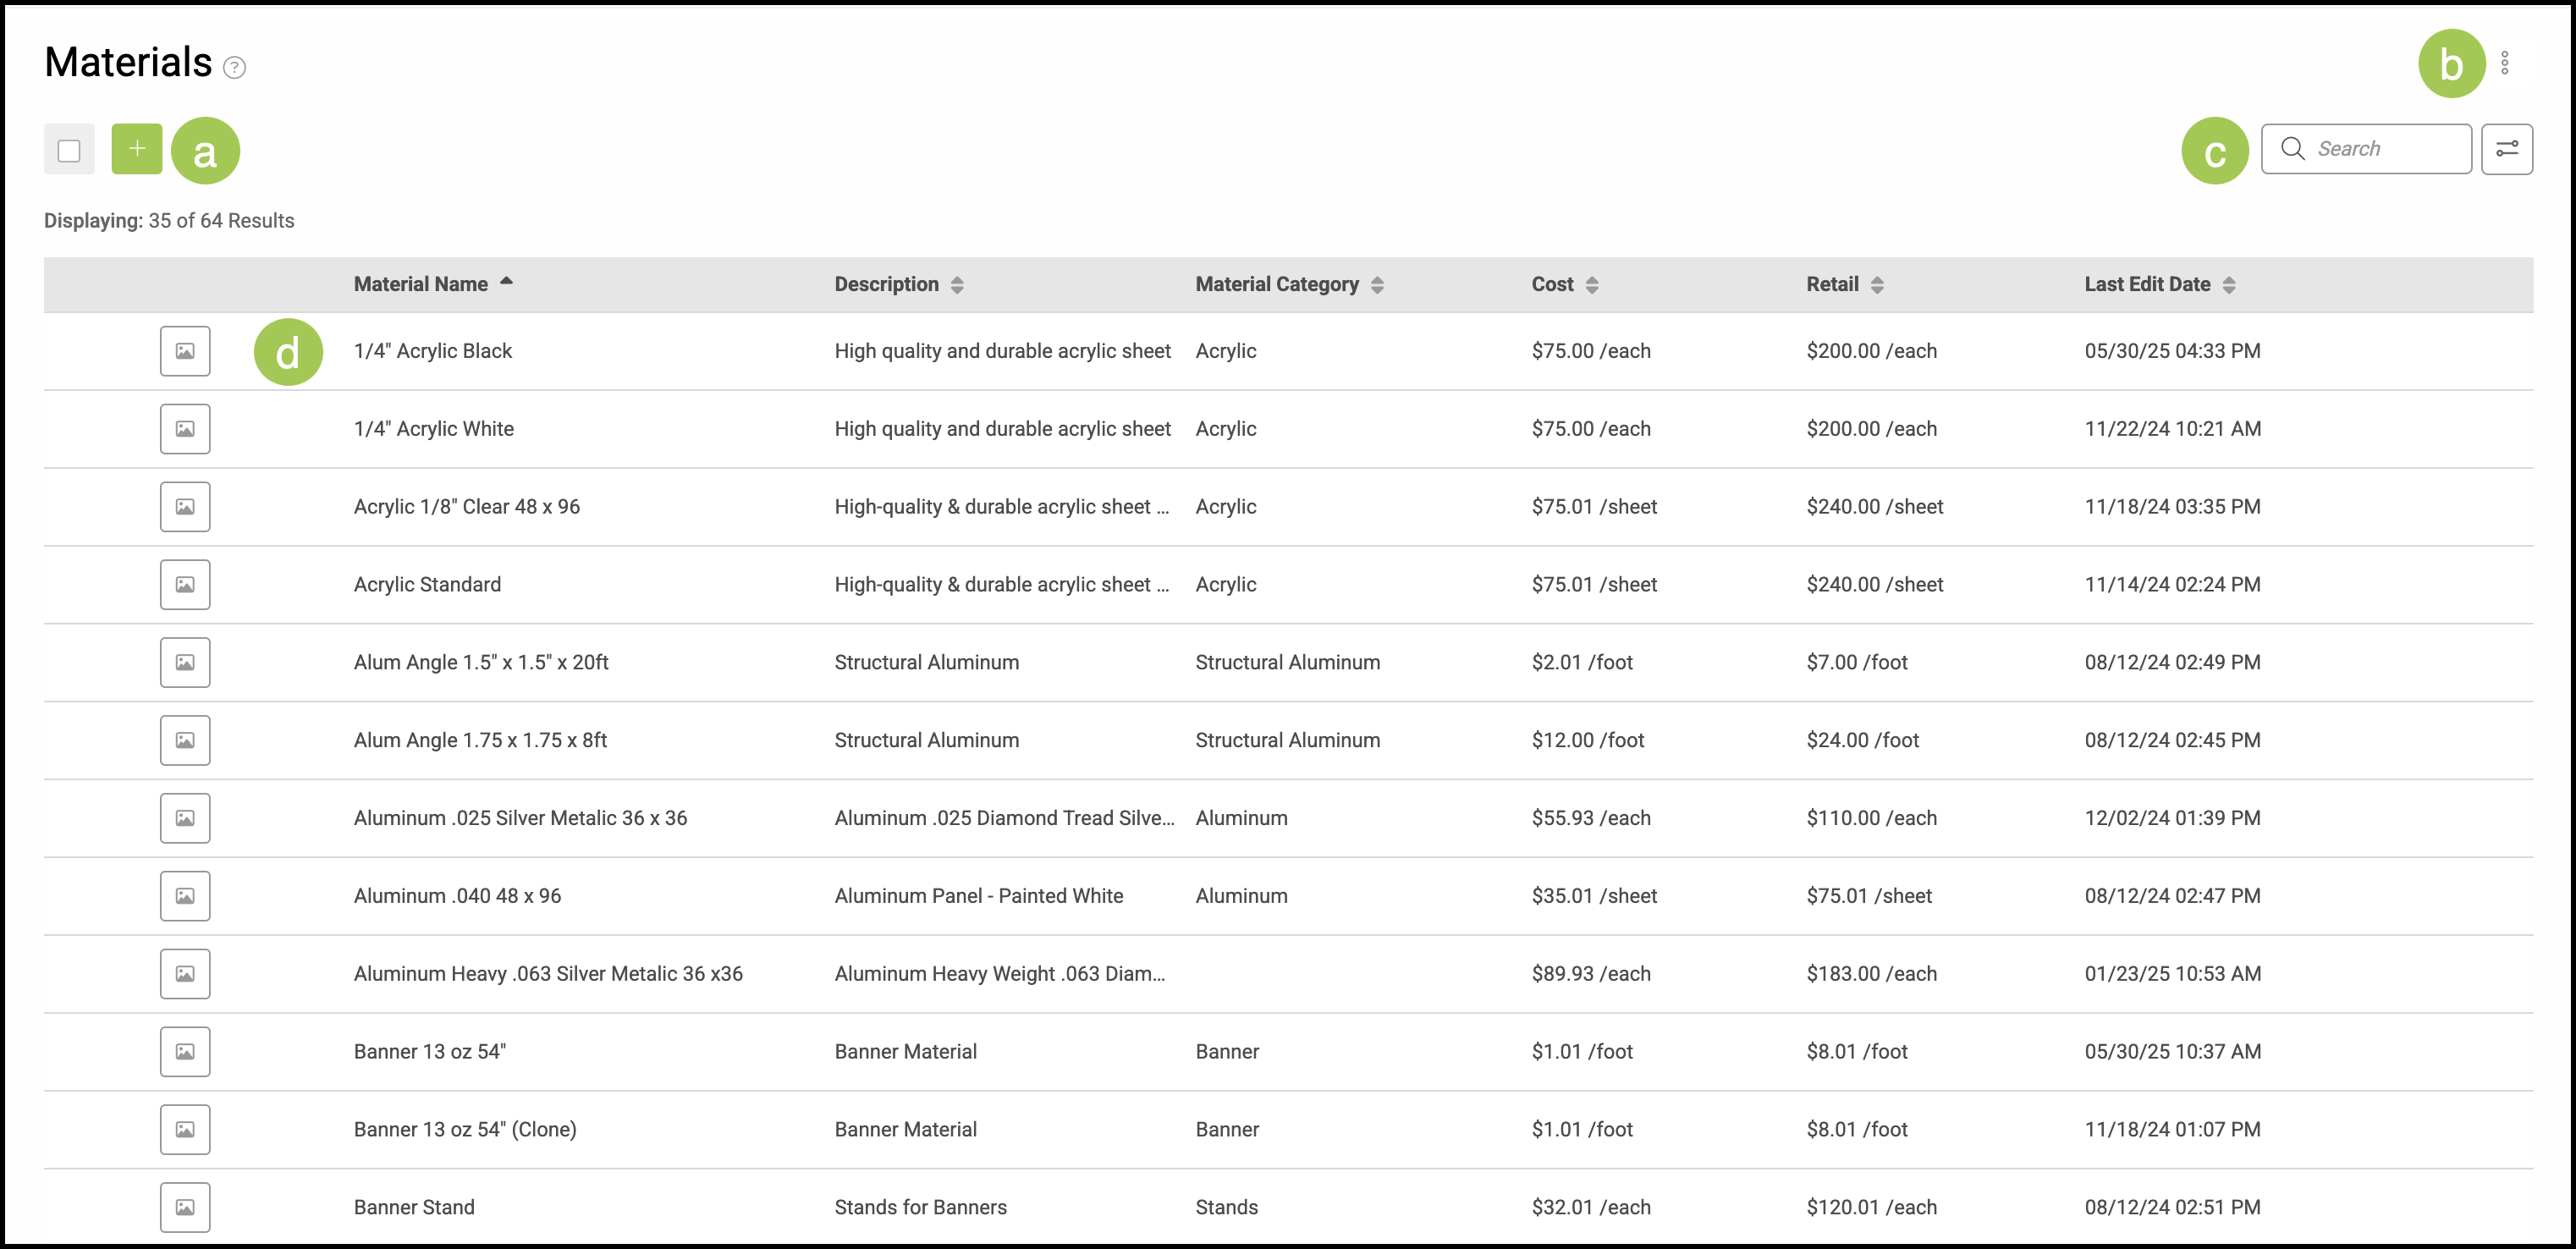Image resolution: width=2576 pixels, height=1249 pixels.
Task: Click image icon for Aluminum .040 48 x 96
Action: (x=185, y=896)
